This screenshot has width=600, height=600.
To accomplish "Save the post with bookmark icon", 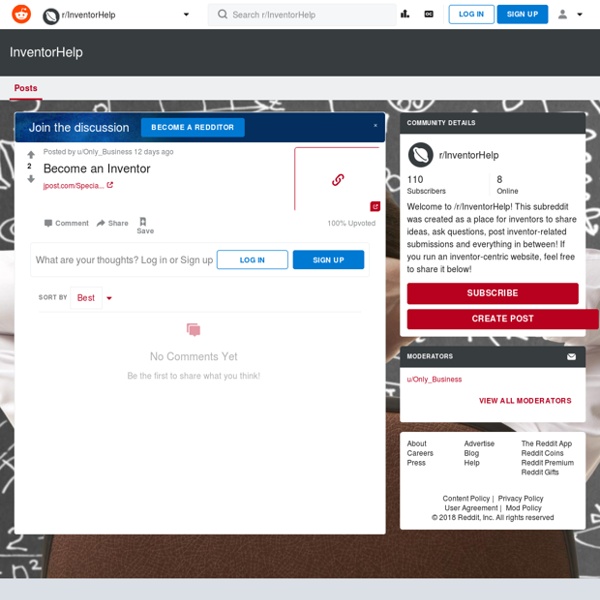I will point(145,225).
